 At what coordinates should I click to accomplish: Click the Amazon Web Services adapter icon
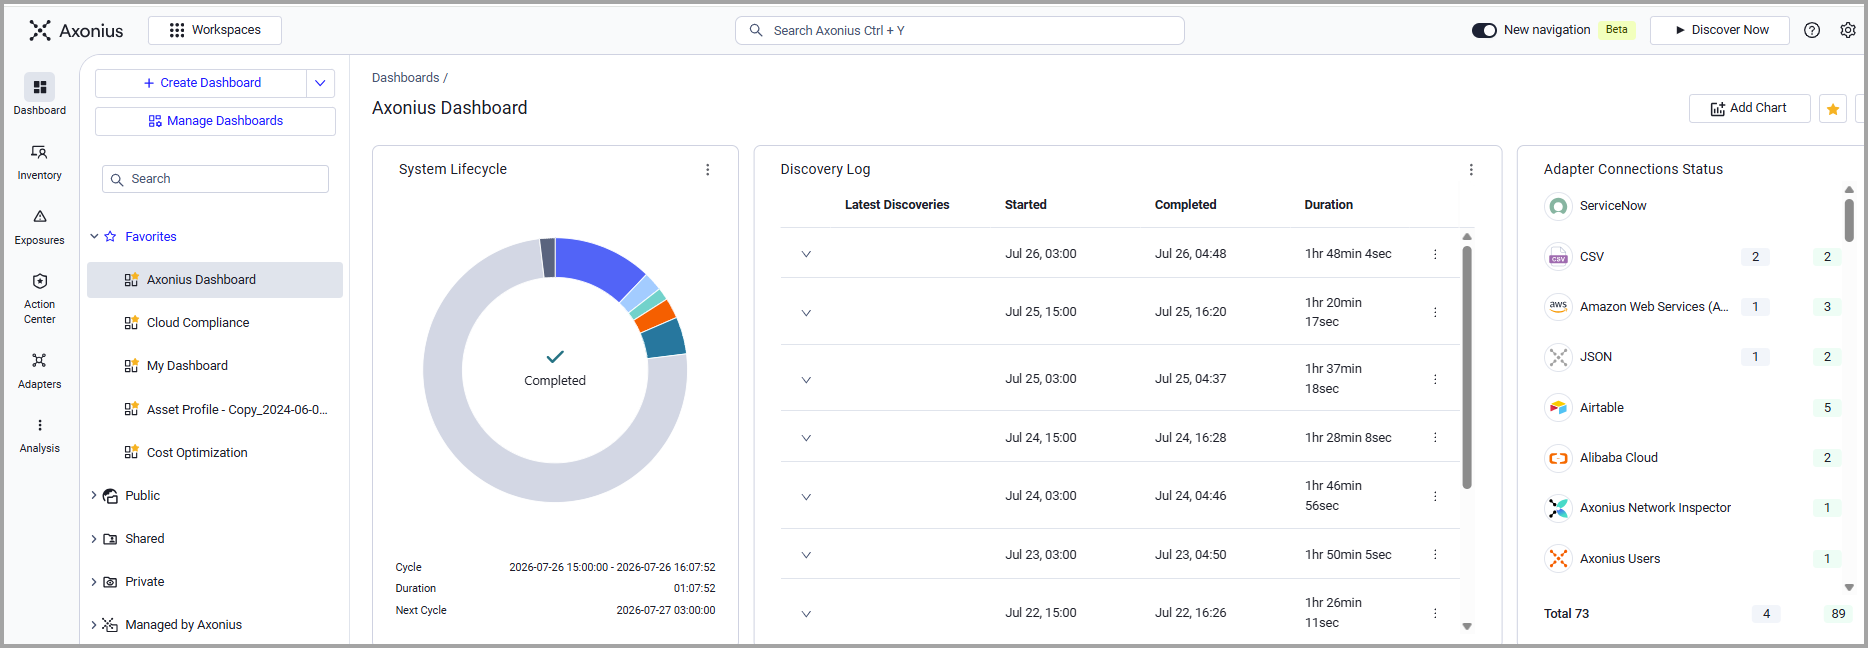tap(1558, 307)
